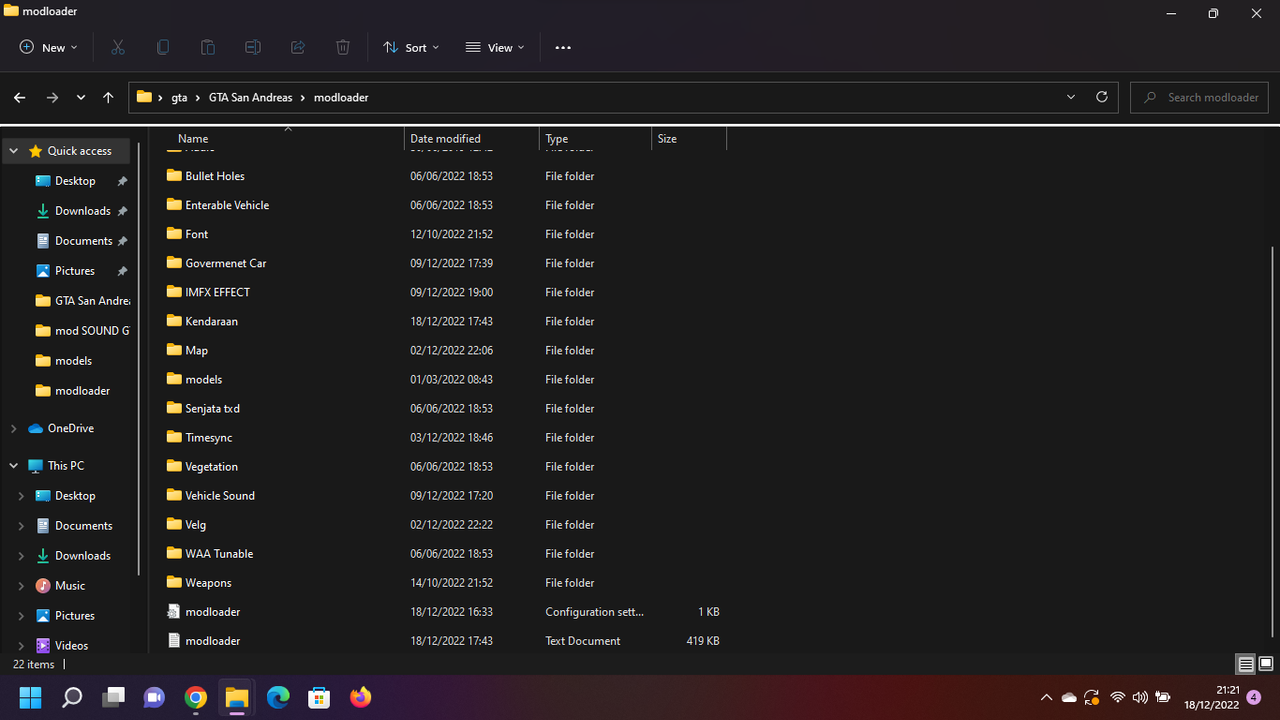Click gta in address breadcrumb
Screen dimensions: 1280x720
point(179,97)
